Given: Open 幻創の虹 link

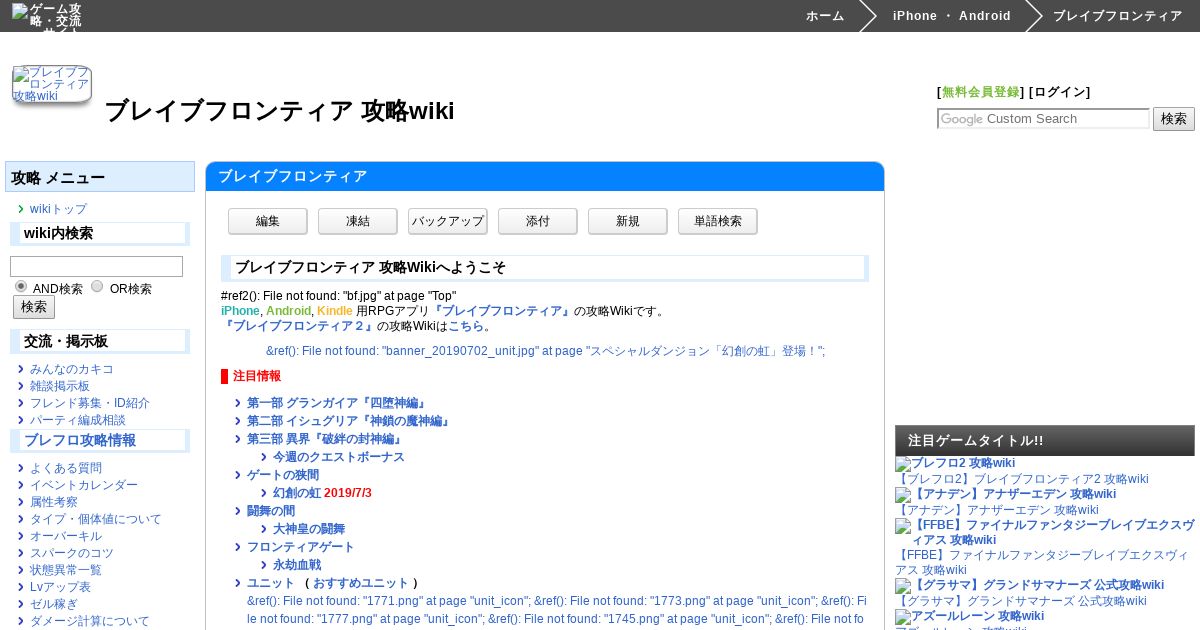Looking at the screenshot, I should point(297,493).
